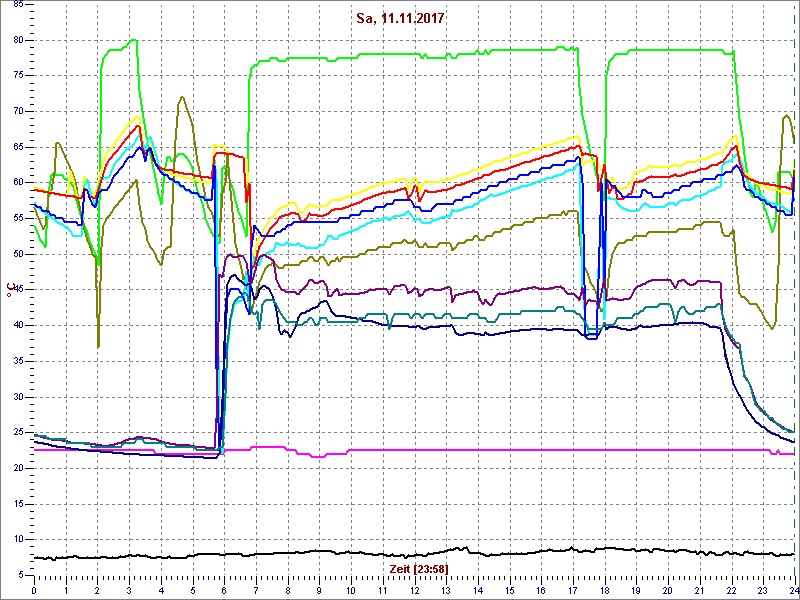Click the 25 label on the temperature axis
This screenshot has height=600, width=800.
pyautogui.click(x=18, y=433)
